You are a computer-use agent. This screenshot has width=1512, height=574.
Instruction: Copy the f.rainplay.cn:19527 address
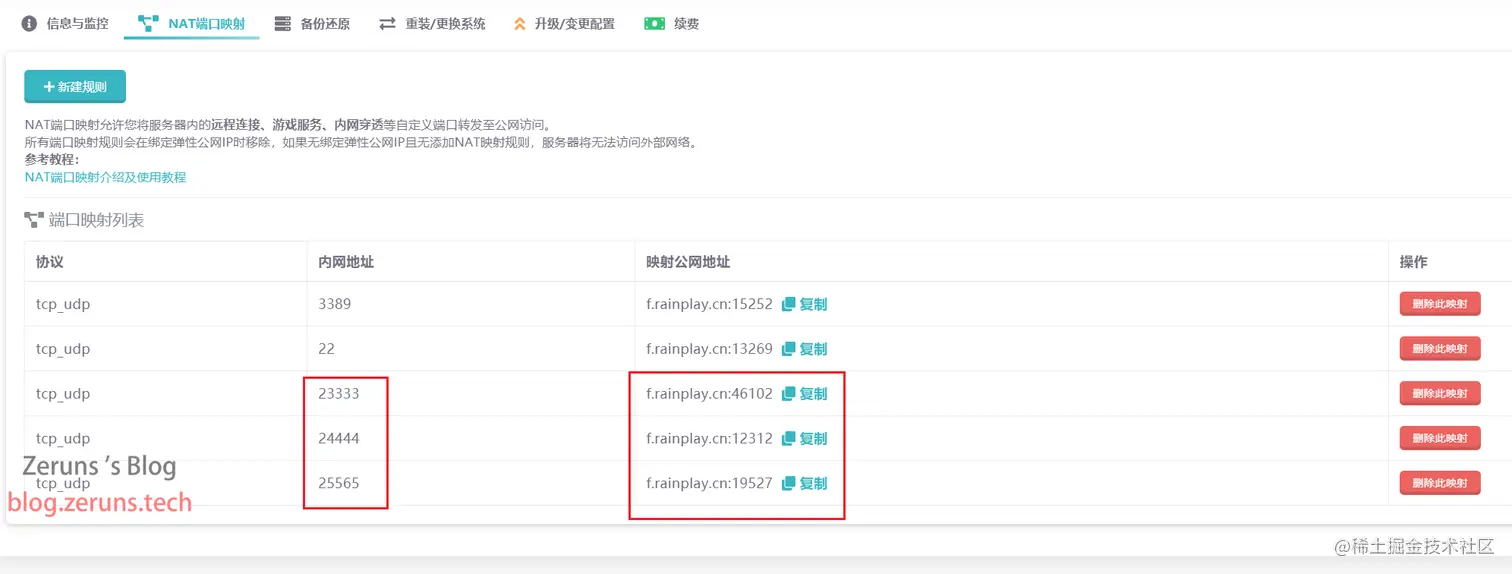(x=804, y=483)
